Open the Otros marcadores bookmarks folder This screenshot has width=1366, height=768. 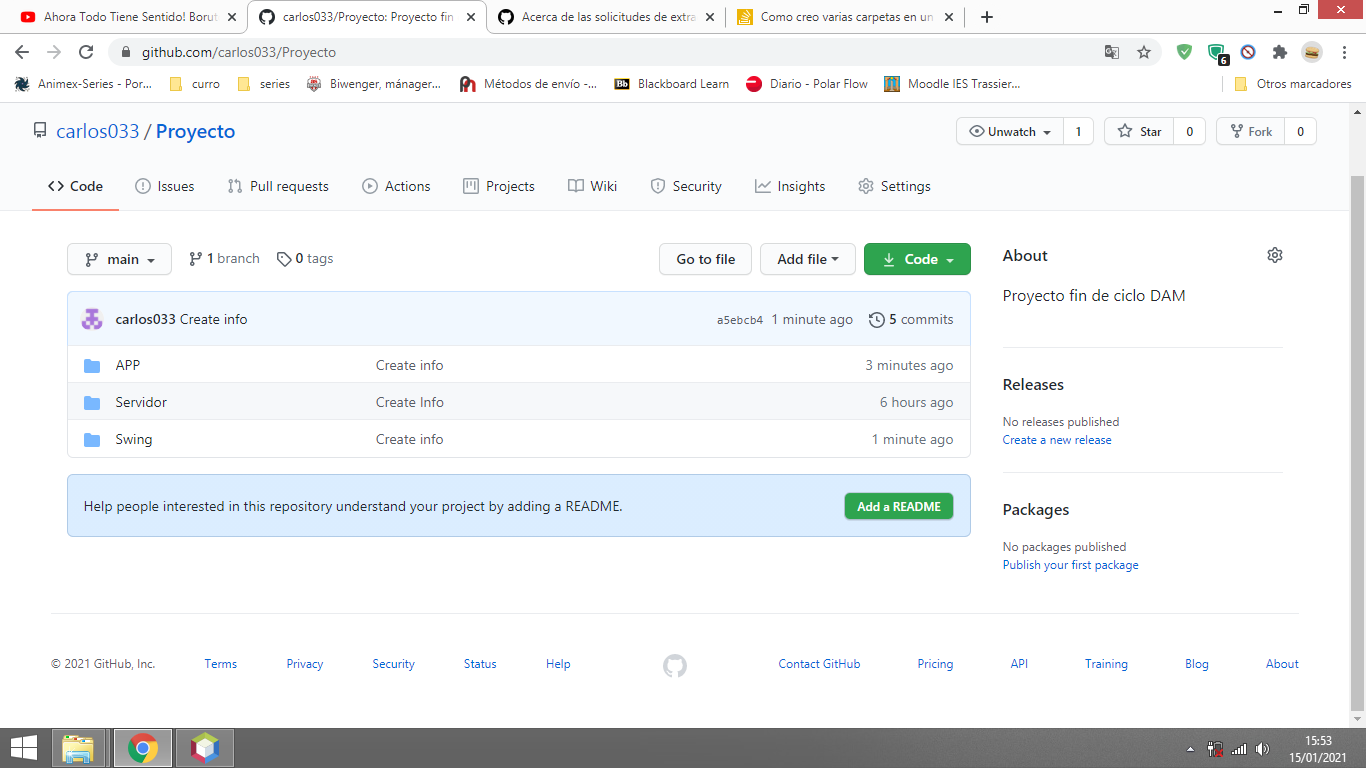click(1292, 84)
